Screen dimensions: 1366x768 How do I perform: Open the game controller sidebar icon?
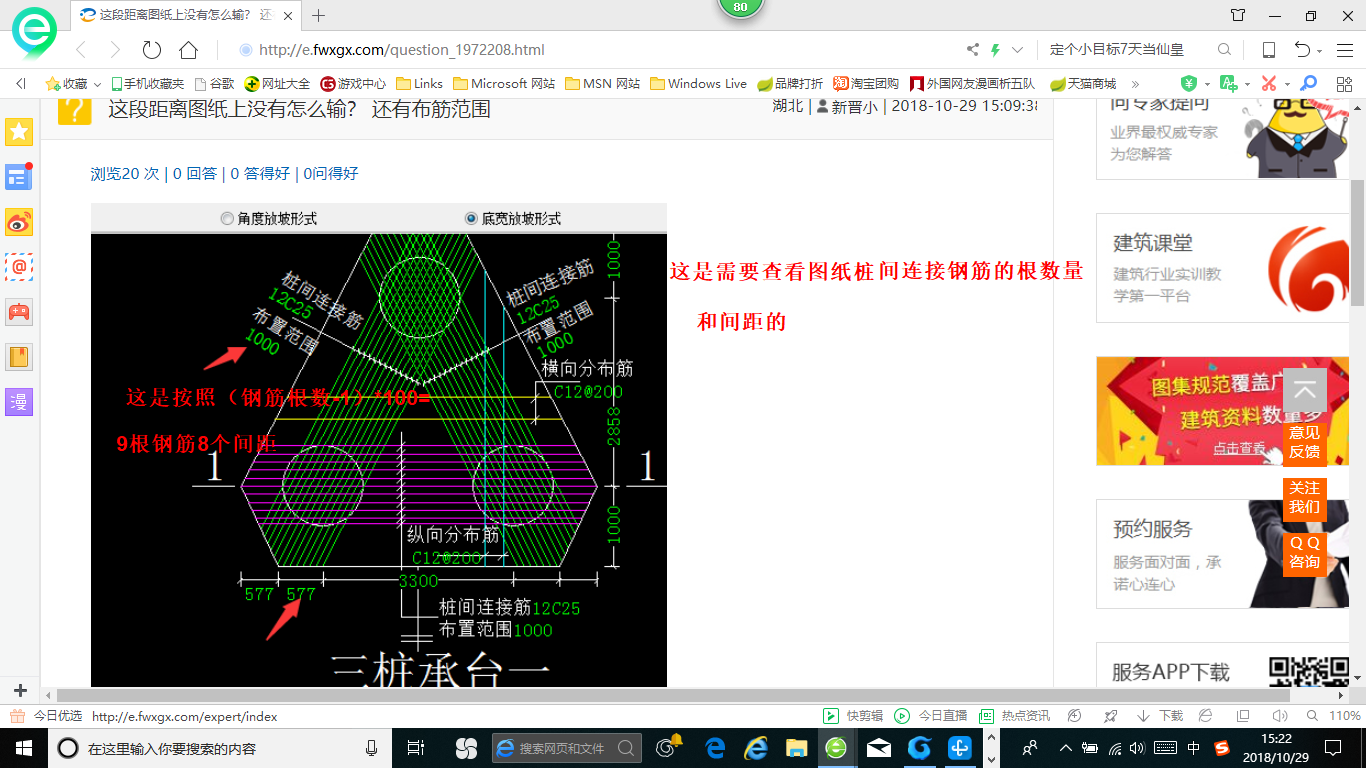[x=19, y=312]
